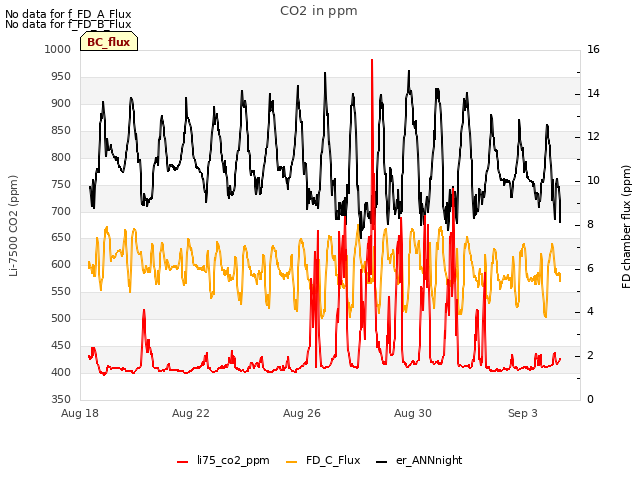Image resolution: width=640 pixels, height=480 pixels.
Task: Click the 600 left y-axis label
Action: coord(61,264)
